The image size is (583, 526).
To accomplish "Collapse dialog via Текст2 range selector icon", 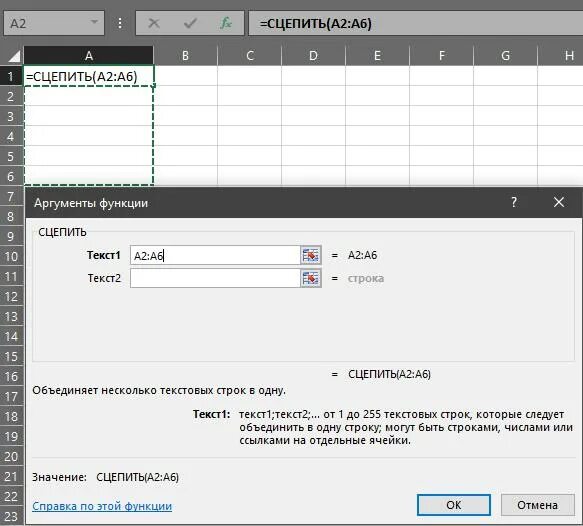I will click(310, 278).
